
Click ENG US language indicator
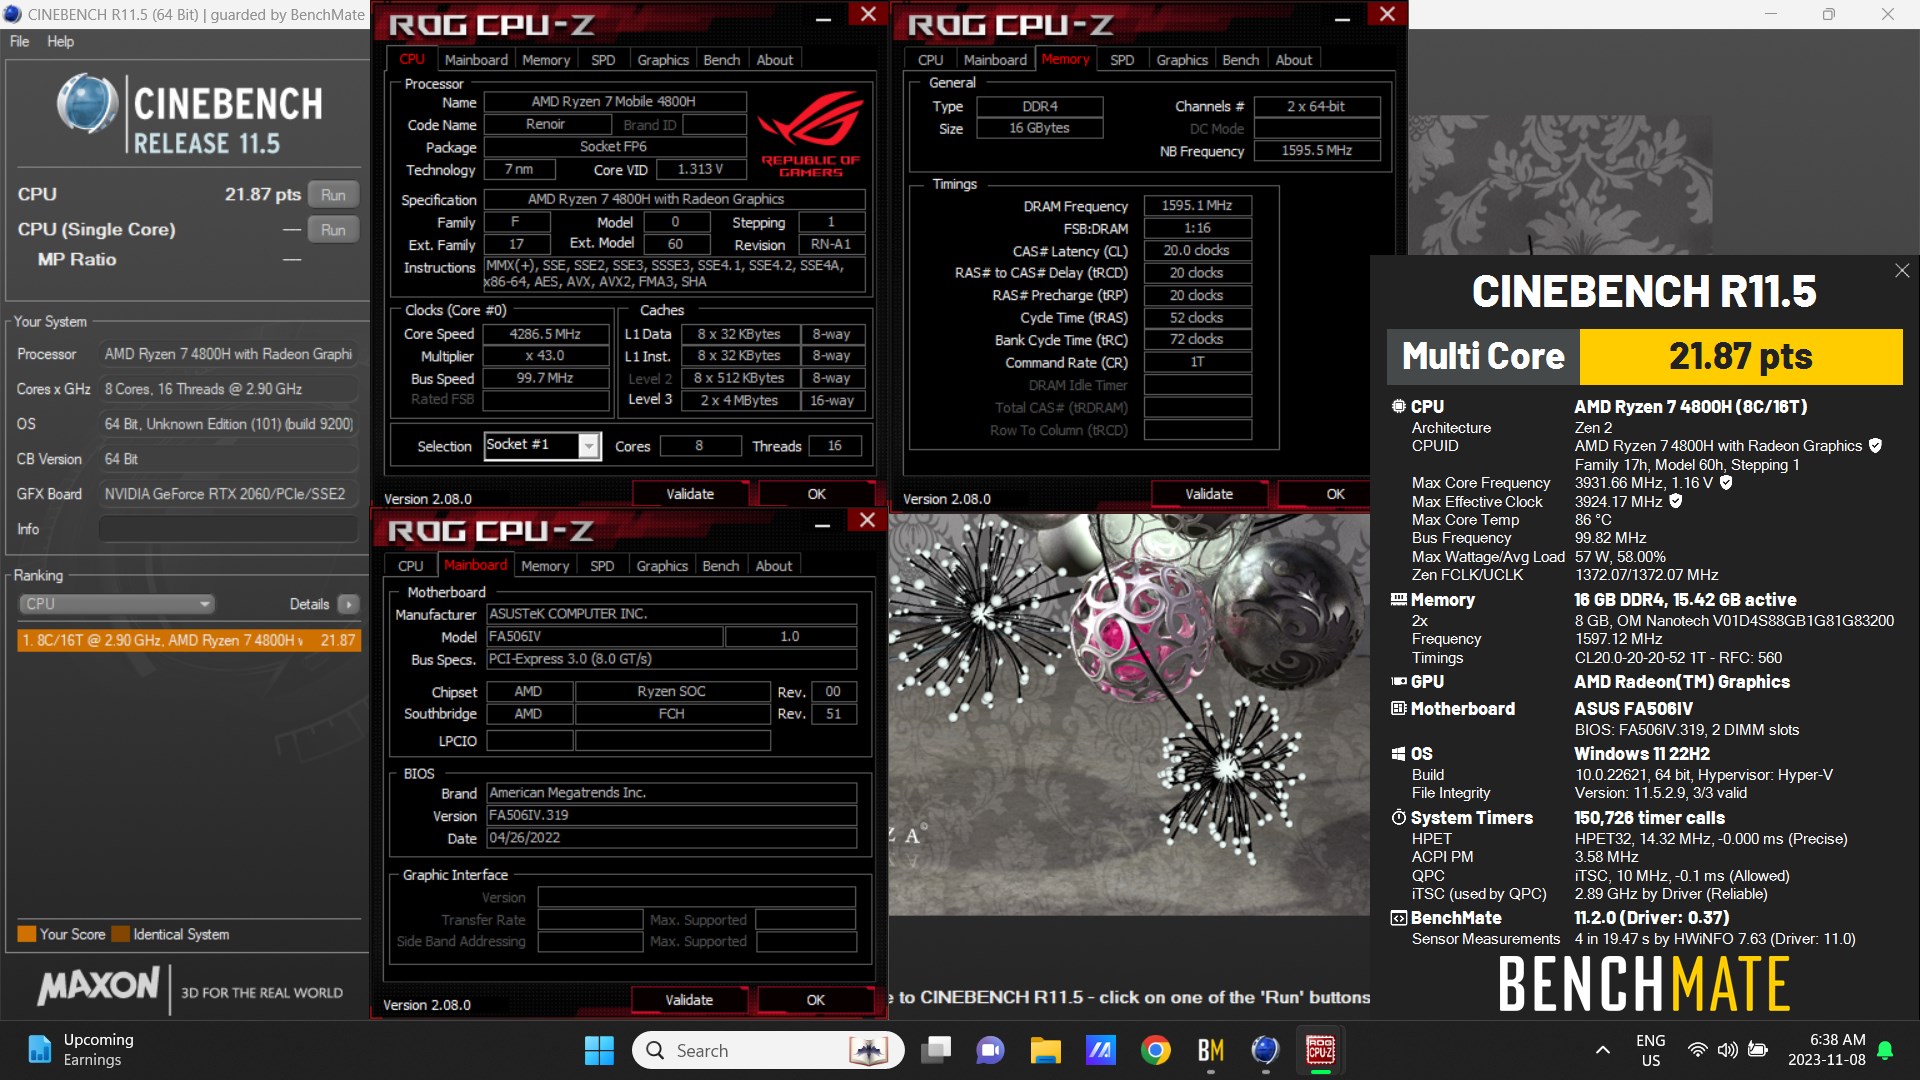(1651, 1050)
